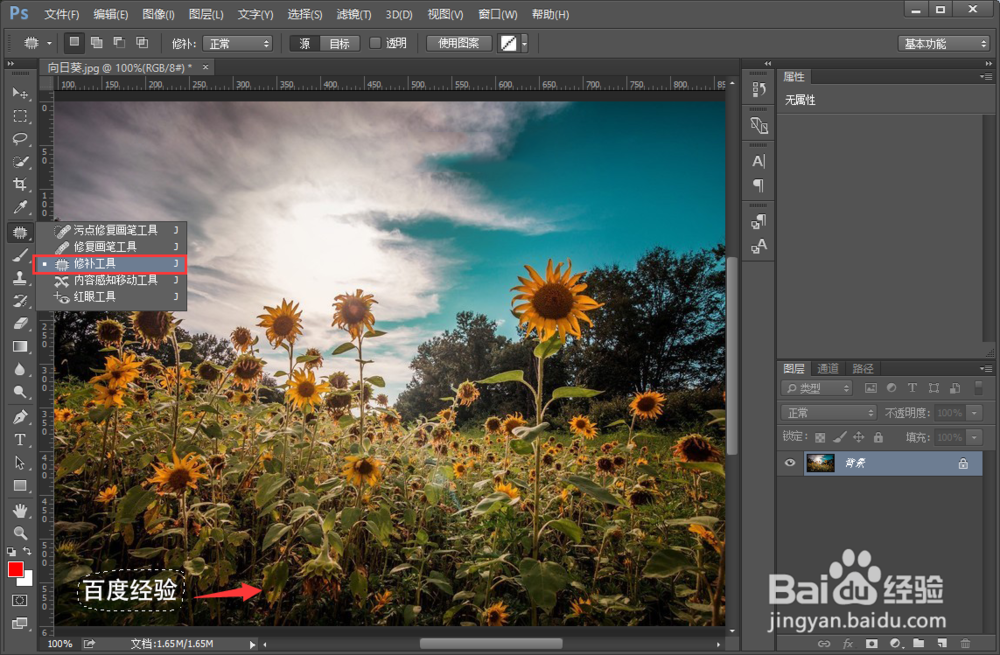Image resolution: width=1000 pixels, height=655 pixels.
Task: Open the 基本功能 workspace dropdown
Action: (x=943, y=43)
